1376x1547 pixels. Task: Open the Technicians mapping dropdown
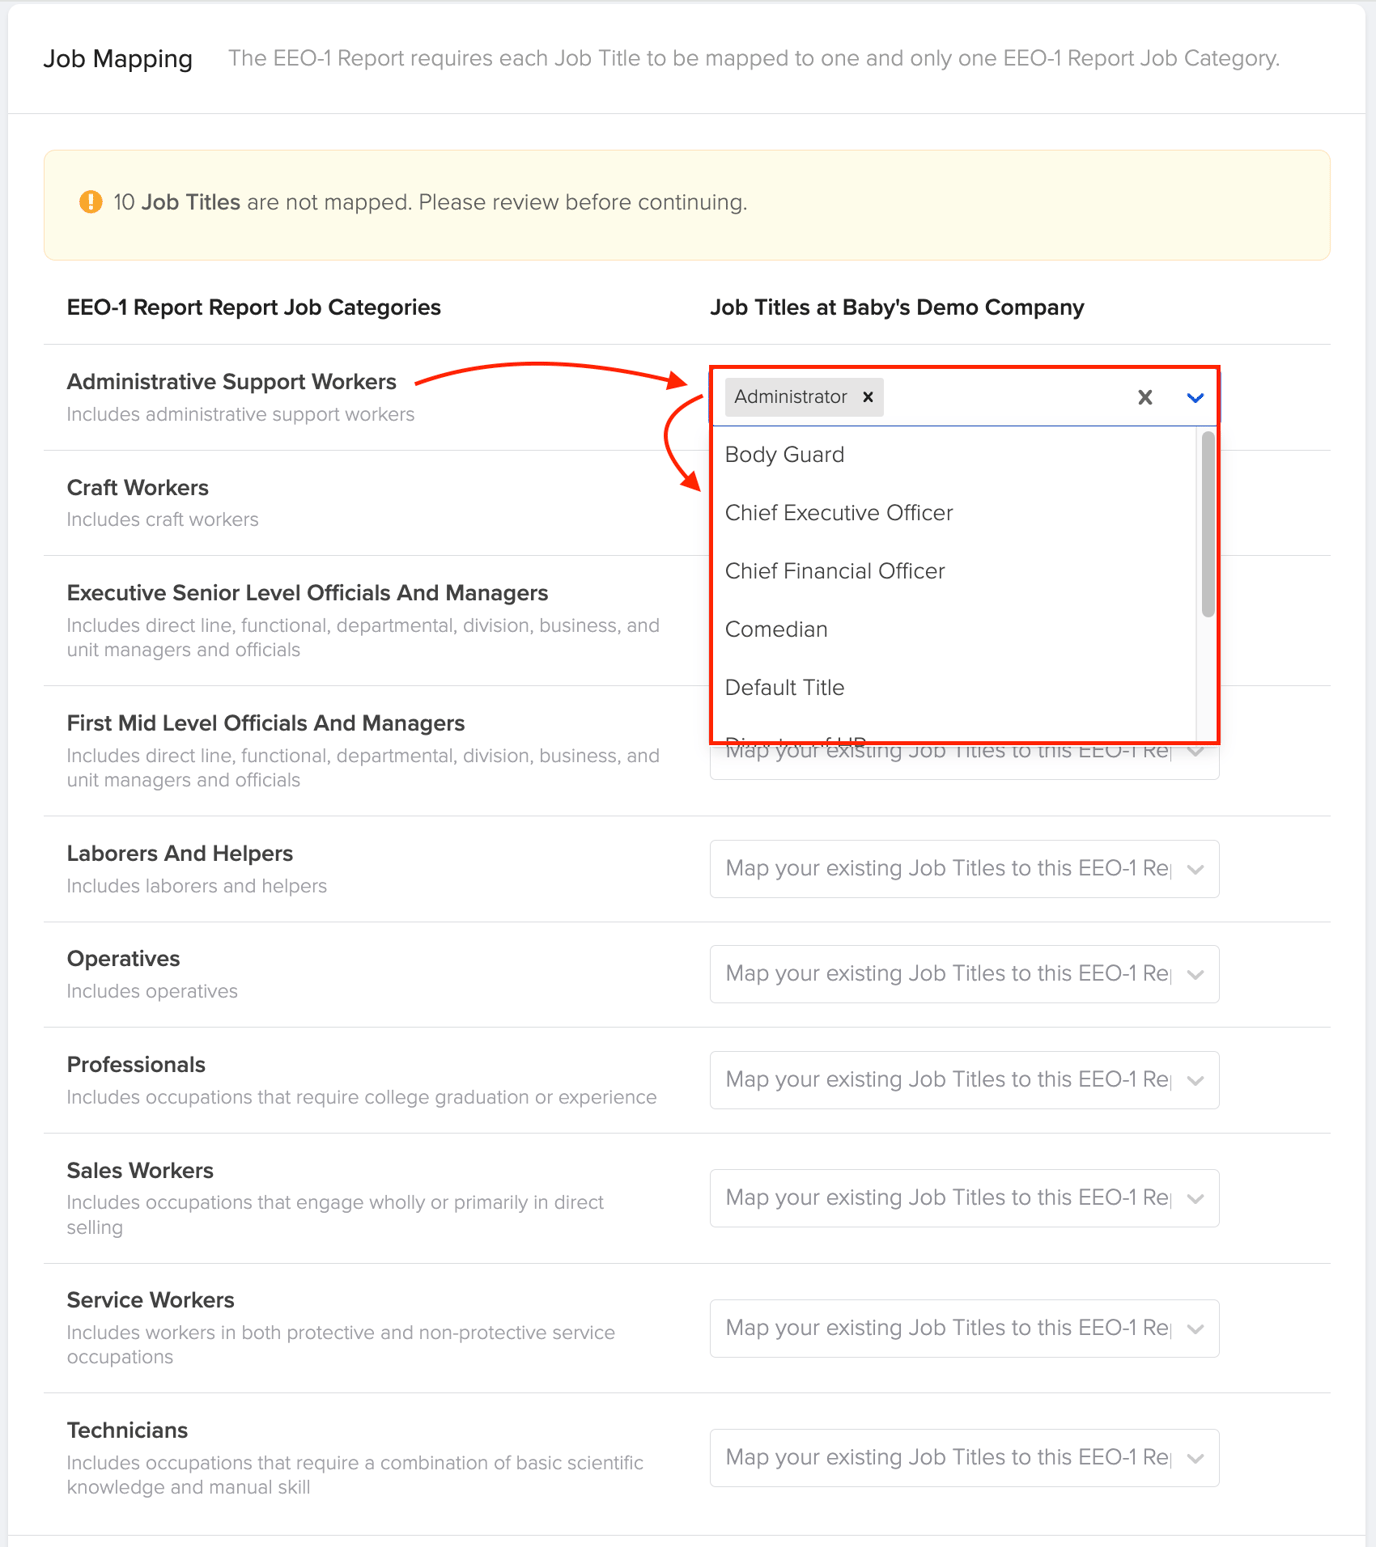[x=963, y=1457]
